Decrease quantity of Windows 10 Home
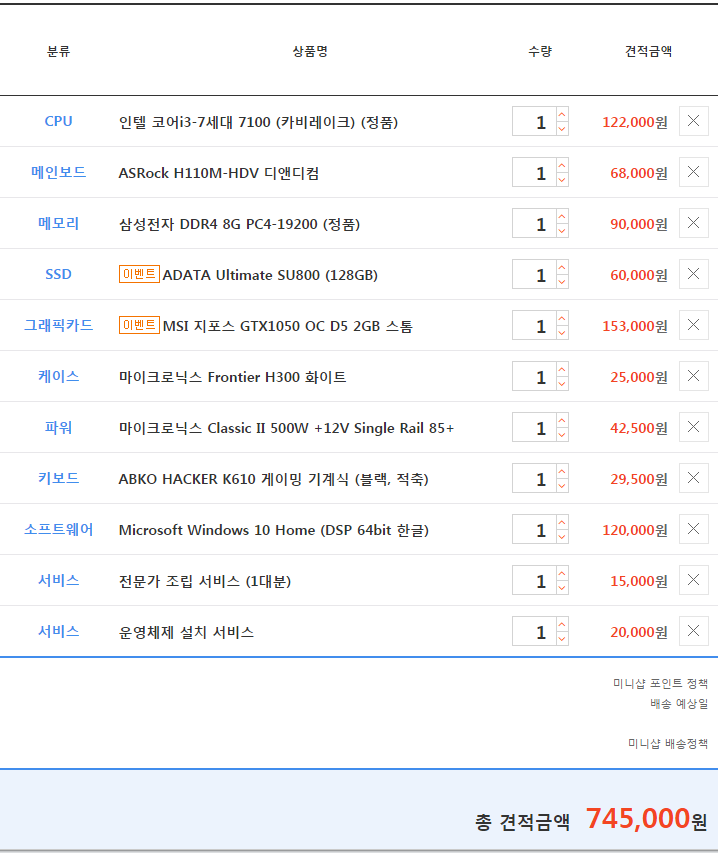This screenshot has width=718, height=853. point(562,536)
